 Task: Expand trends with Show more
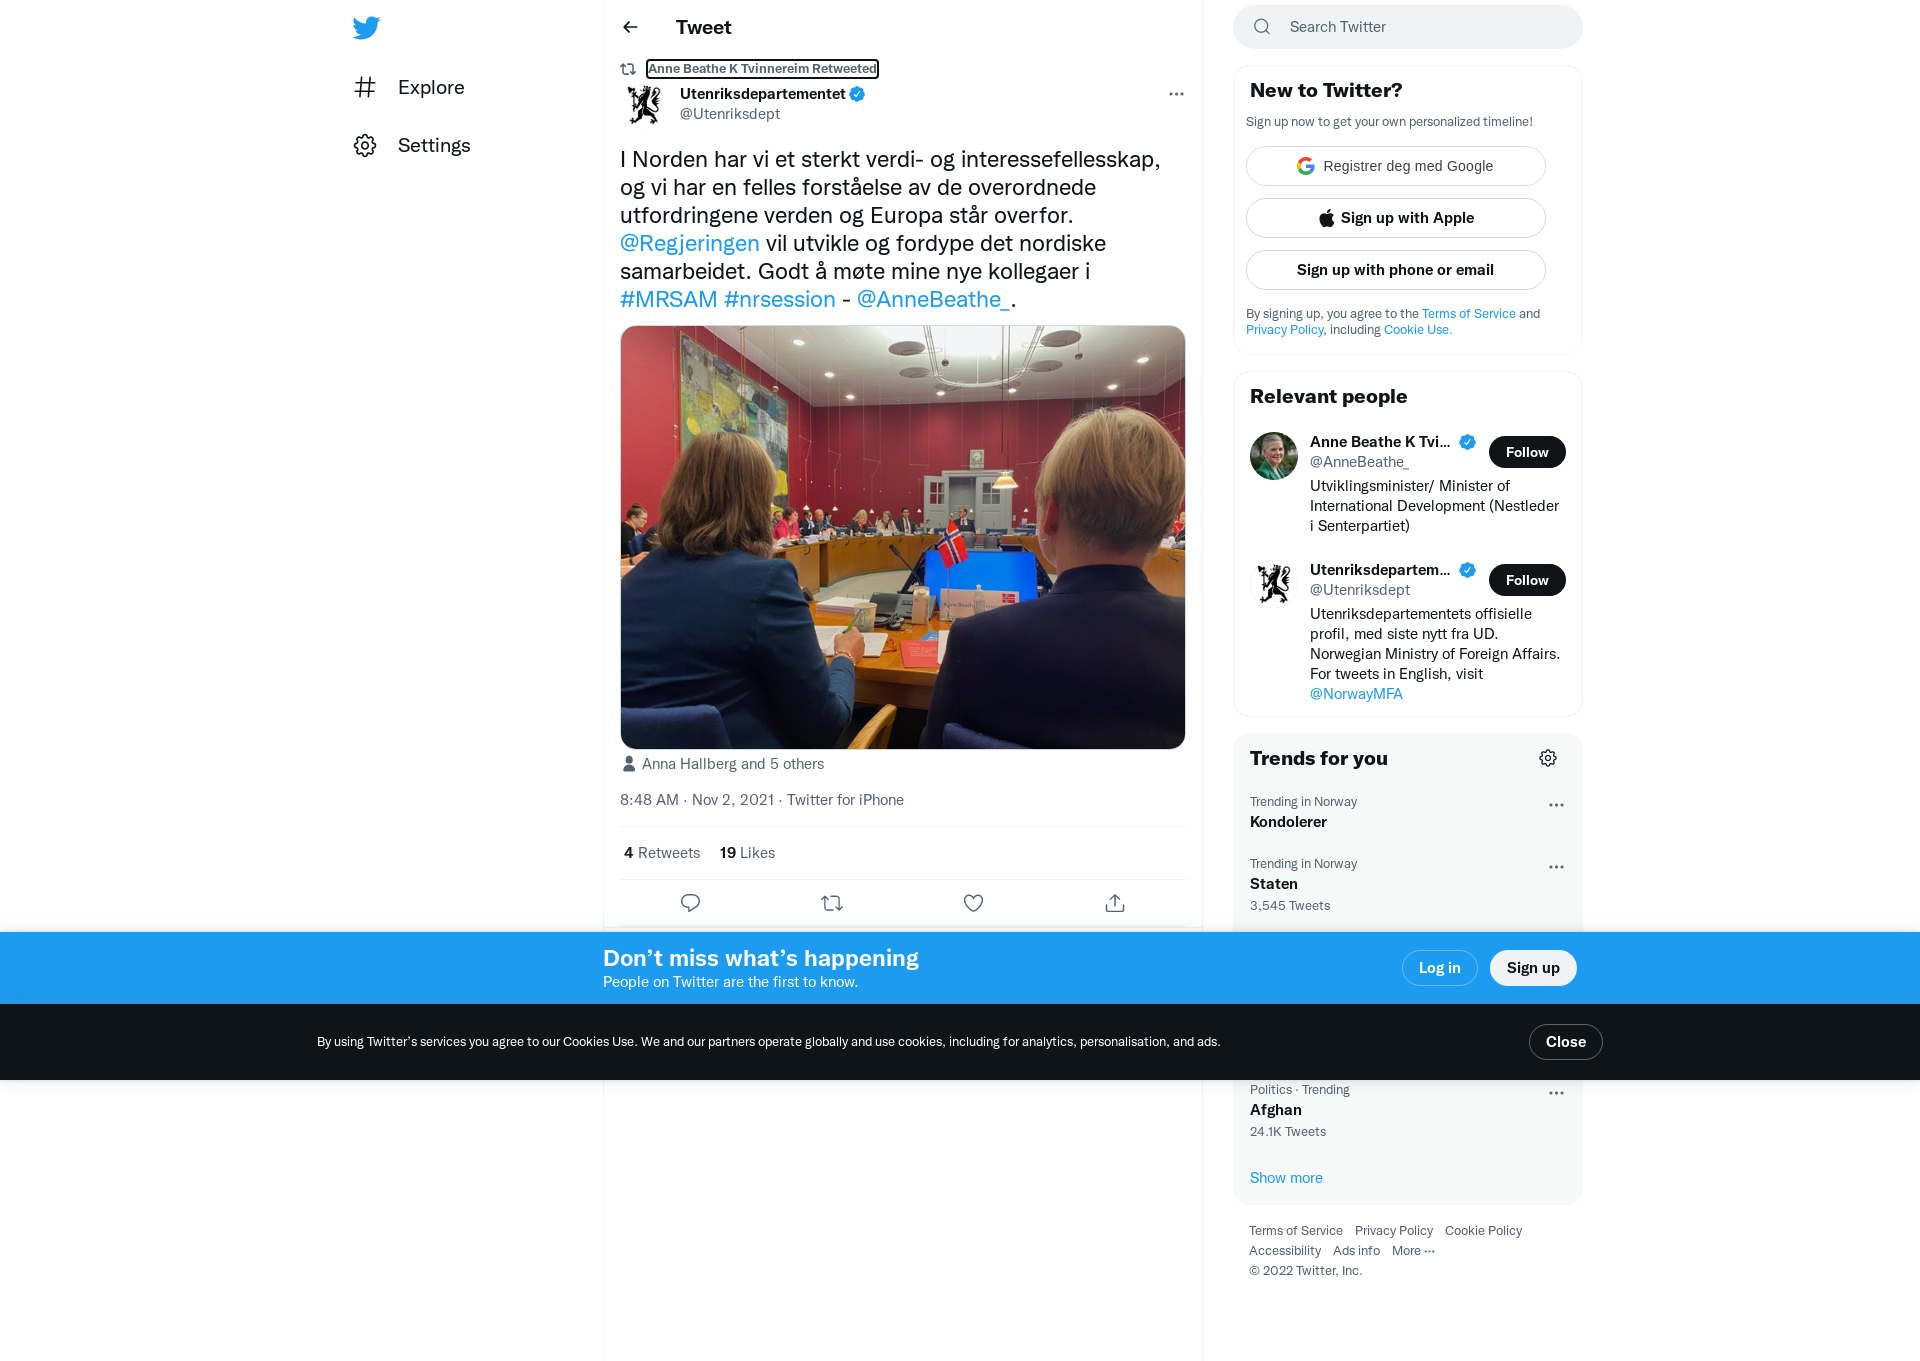click(x=1286, y=1178)
